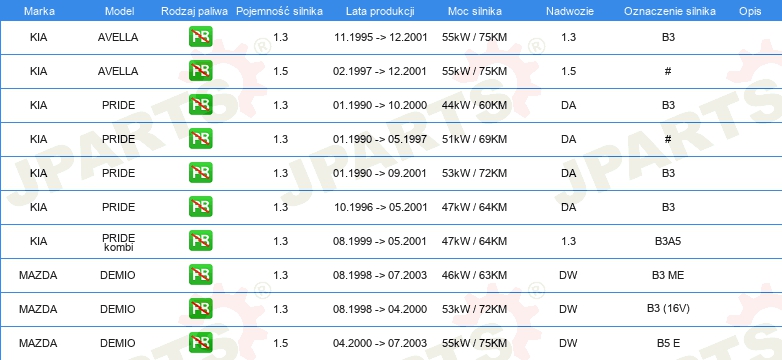Select the Marka column header

pos(39,11)
